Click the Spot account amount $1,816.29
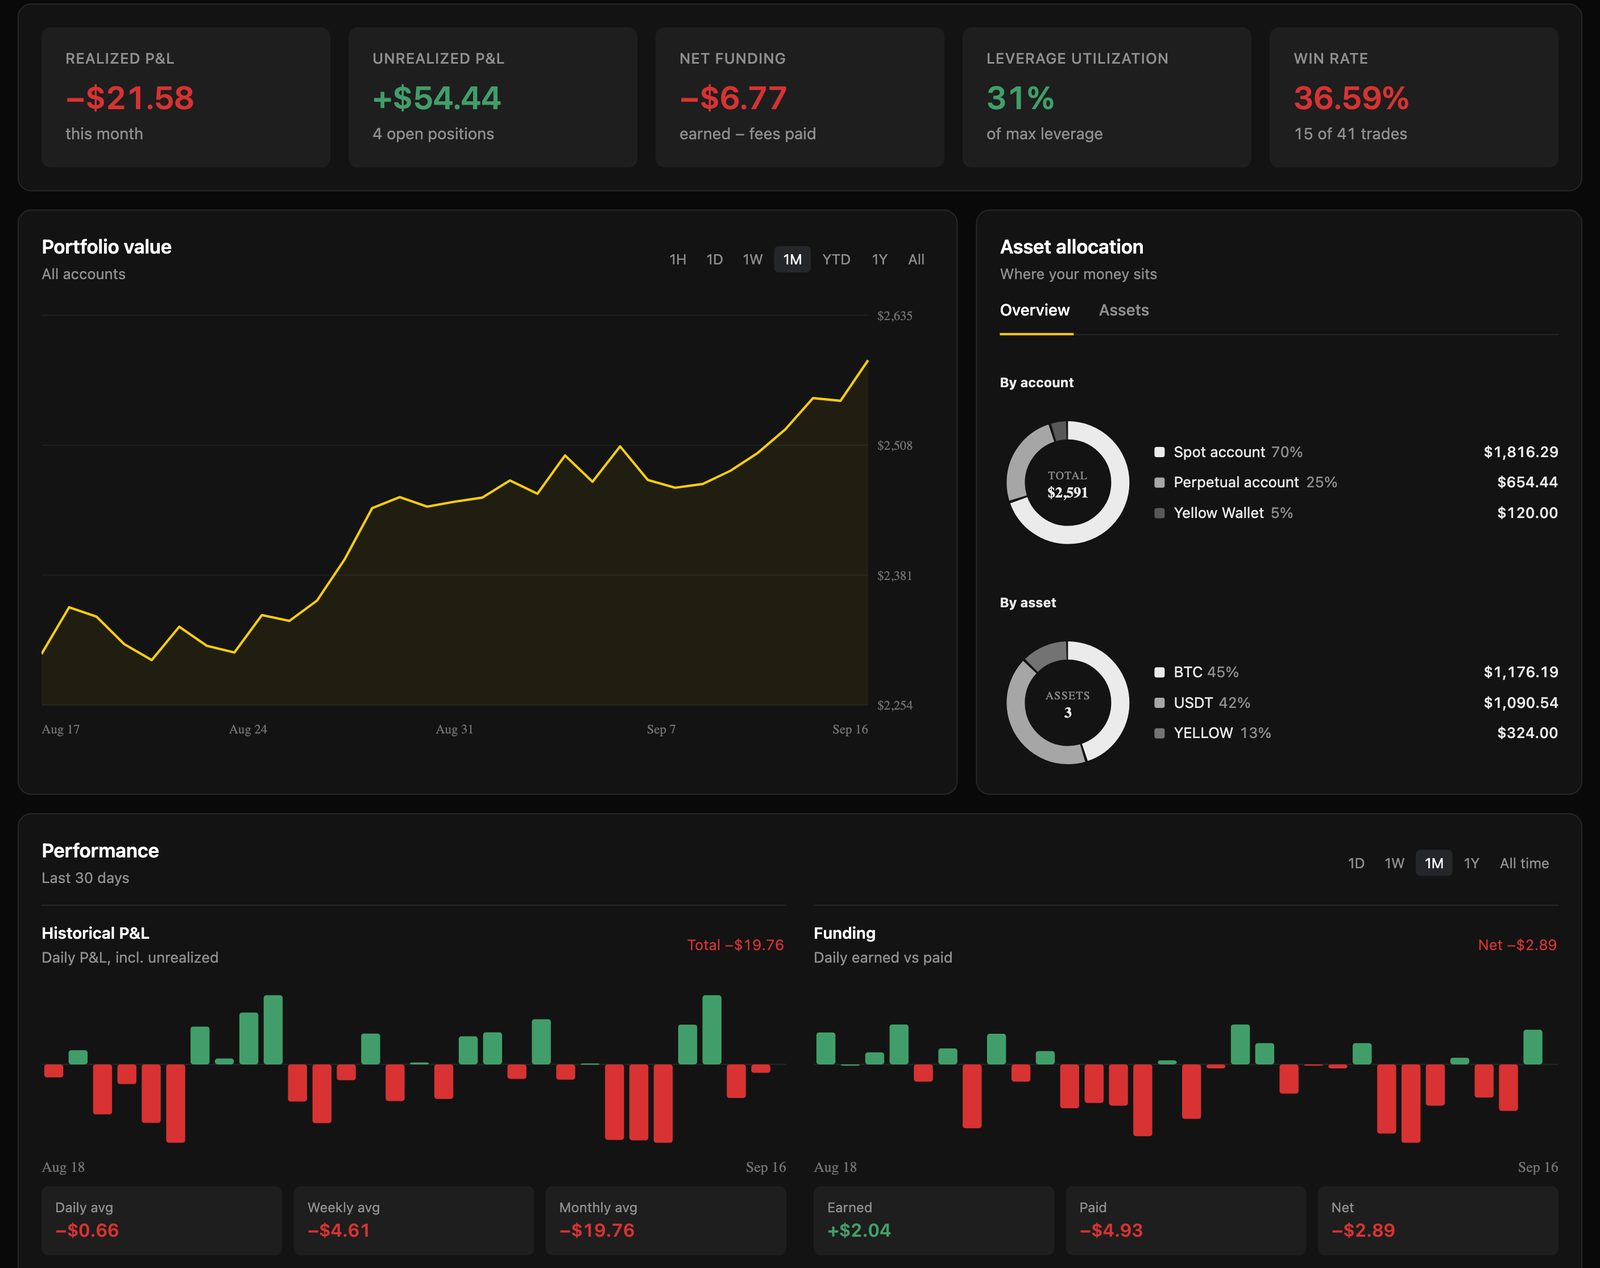 pos(1521,452)
